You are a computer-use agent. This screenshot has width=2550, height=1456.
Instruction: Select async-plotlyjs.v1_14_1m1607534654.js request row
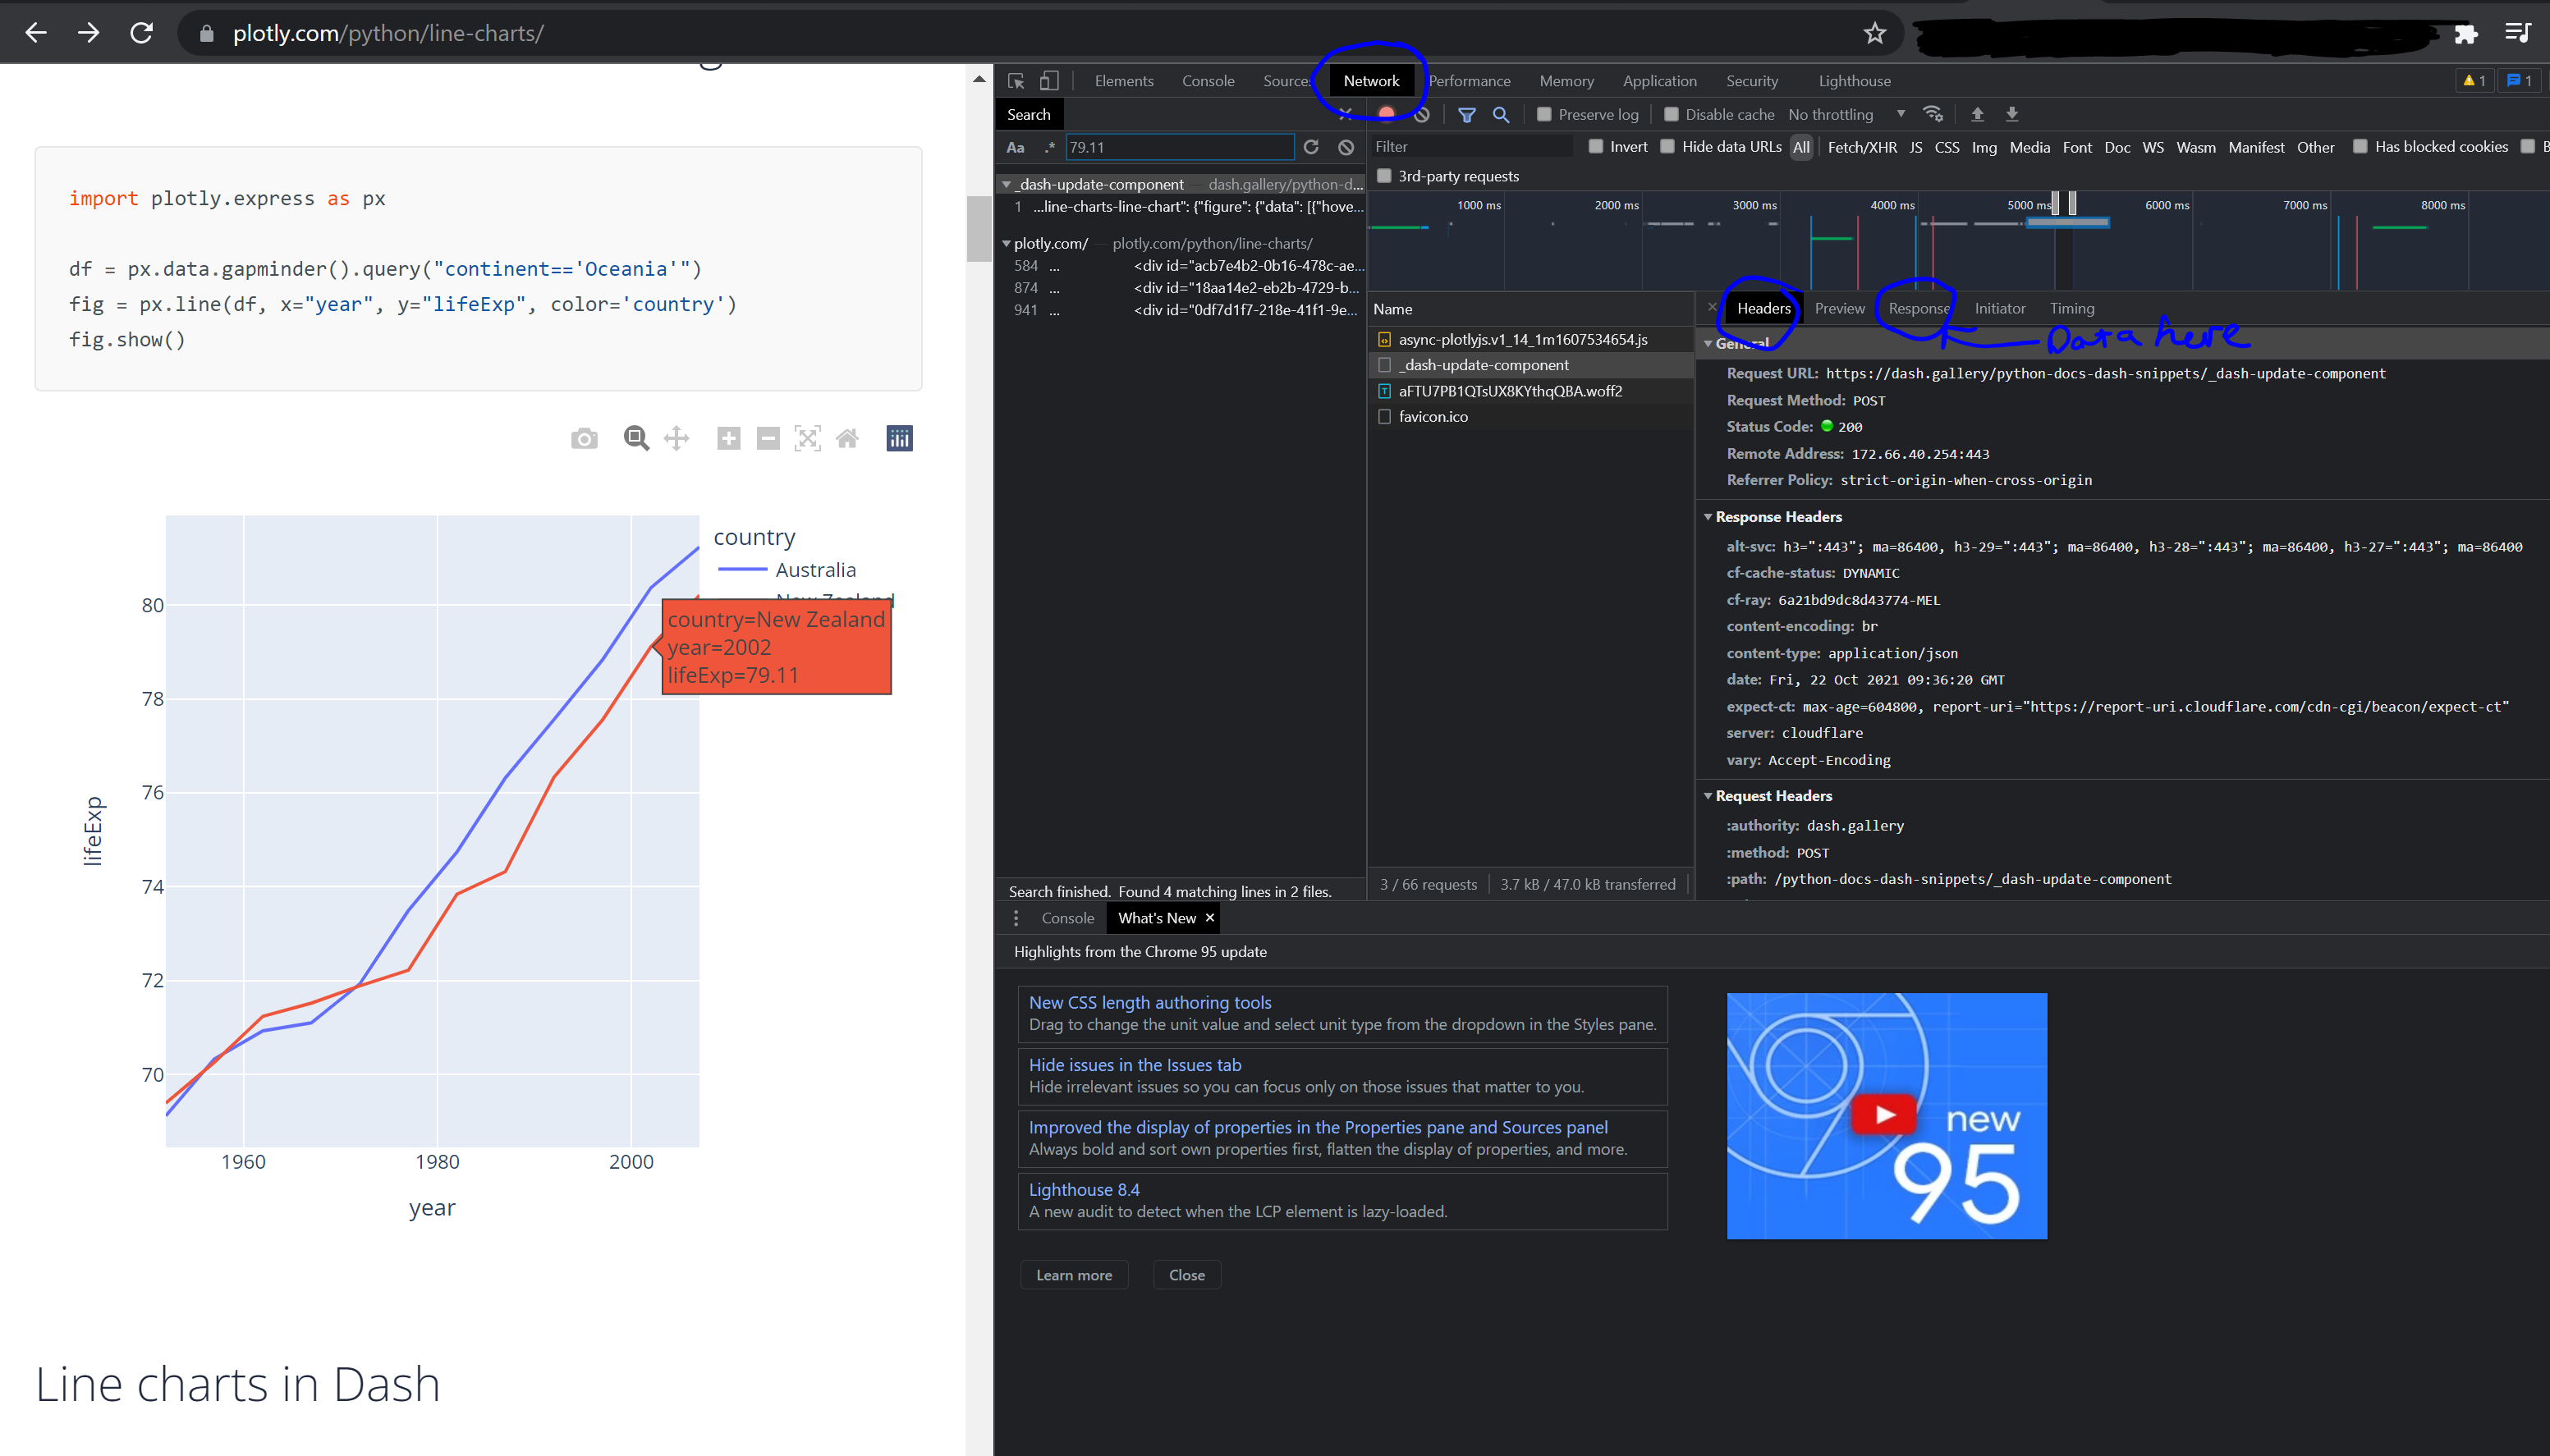(x=1530, y=340)
